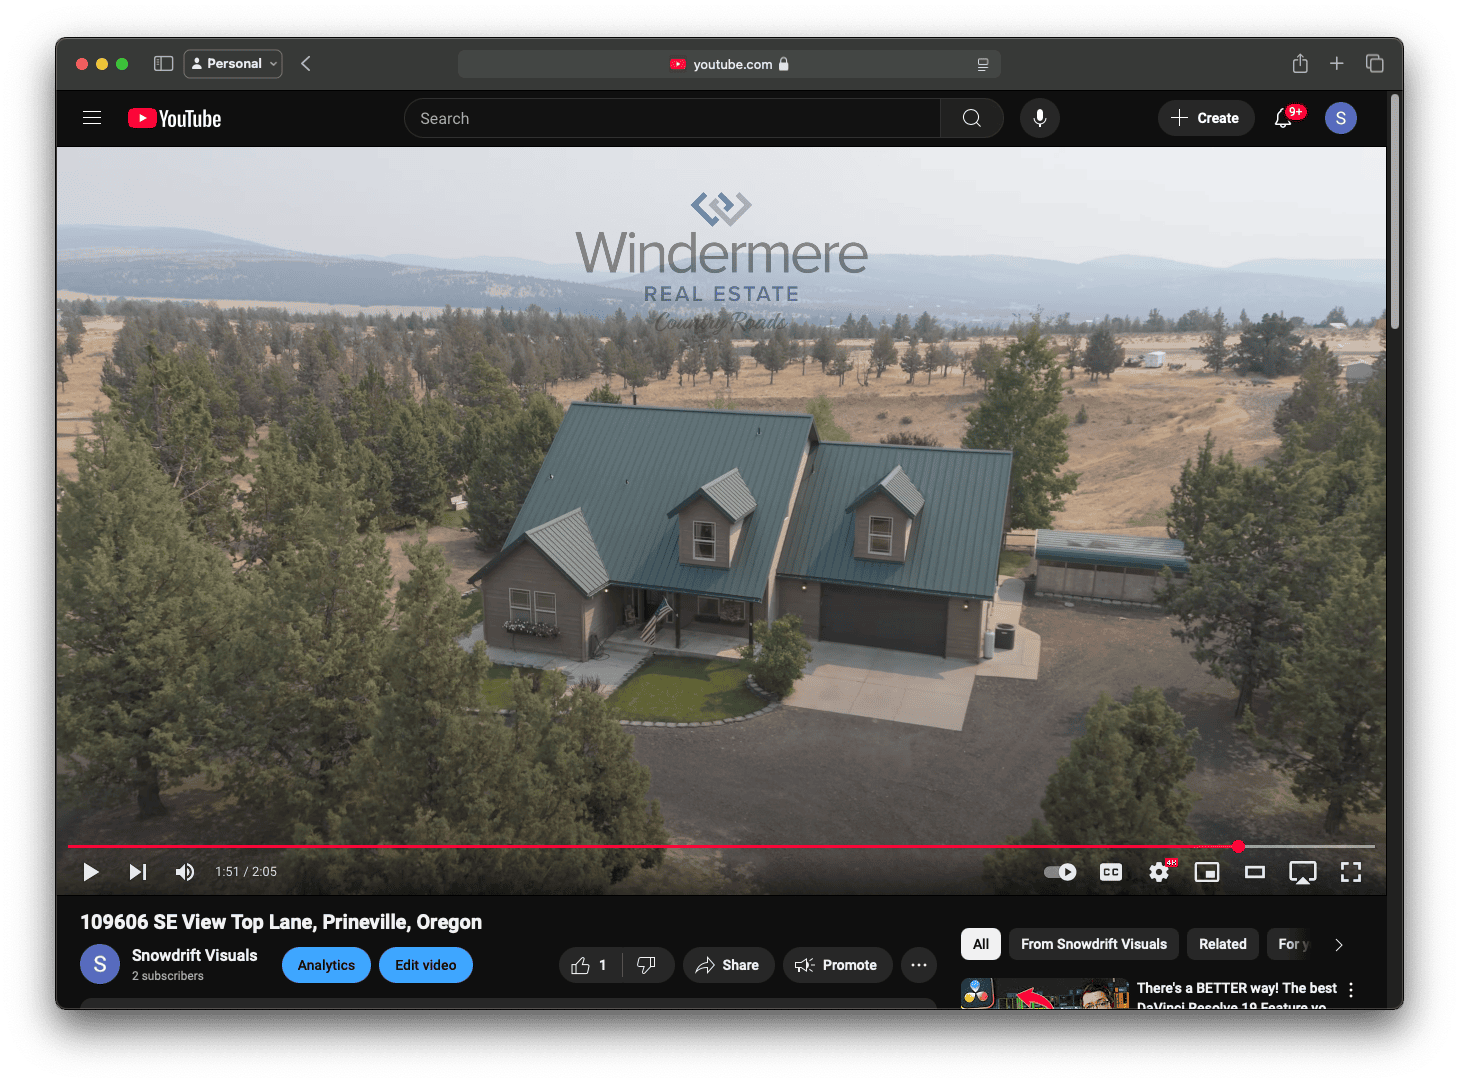Open AirPlay casting options

[1303, 872]
